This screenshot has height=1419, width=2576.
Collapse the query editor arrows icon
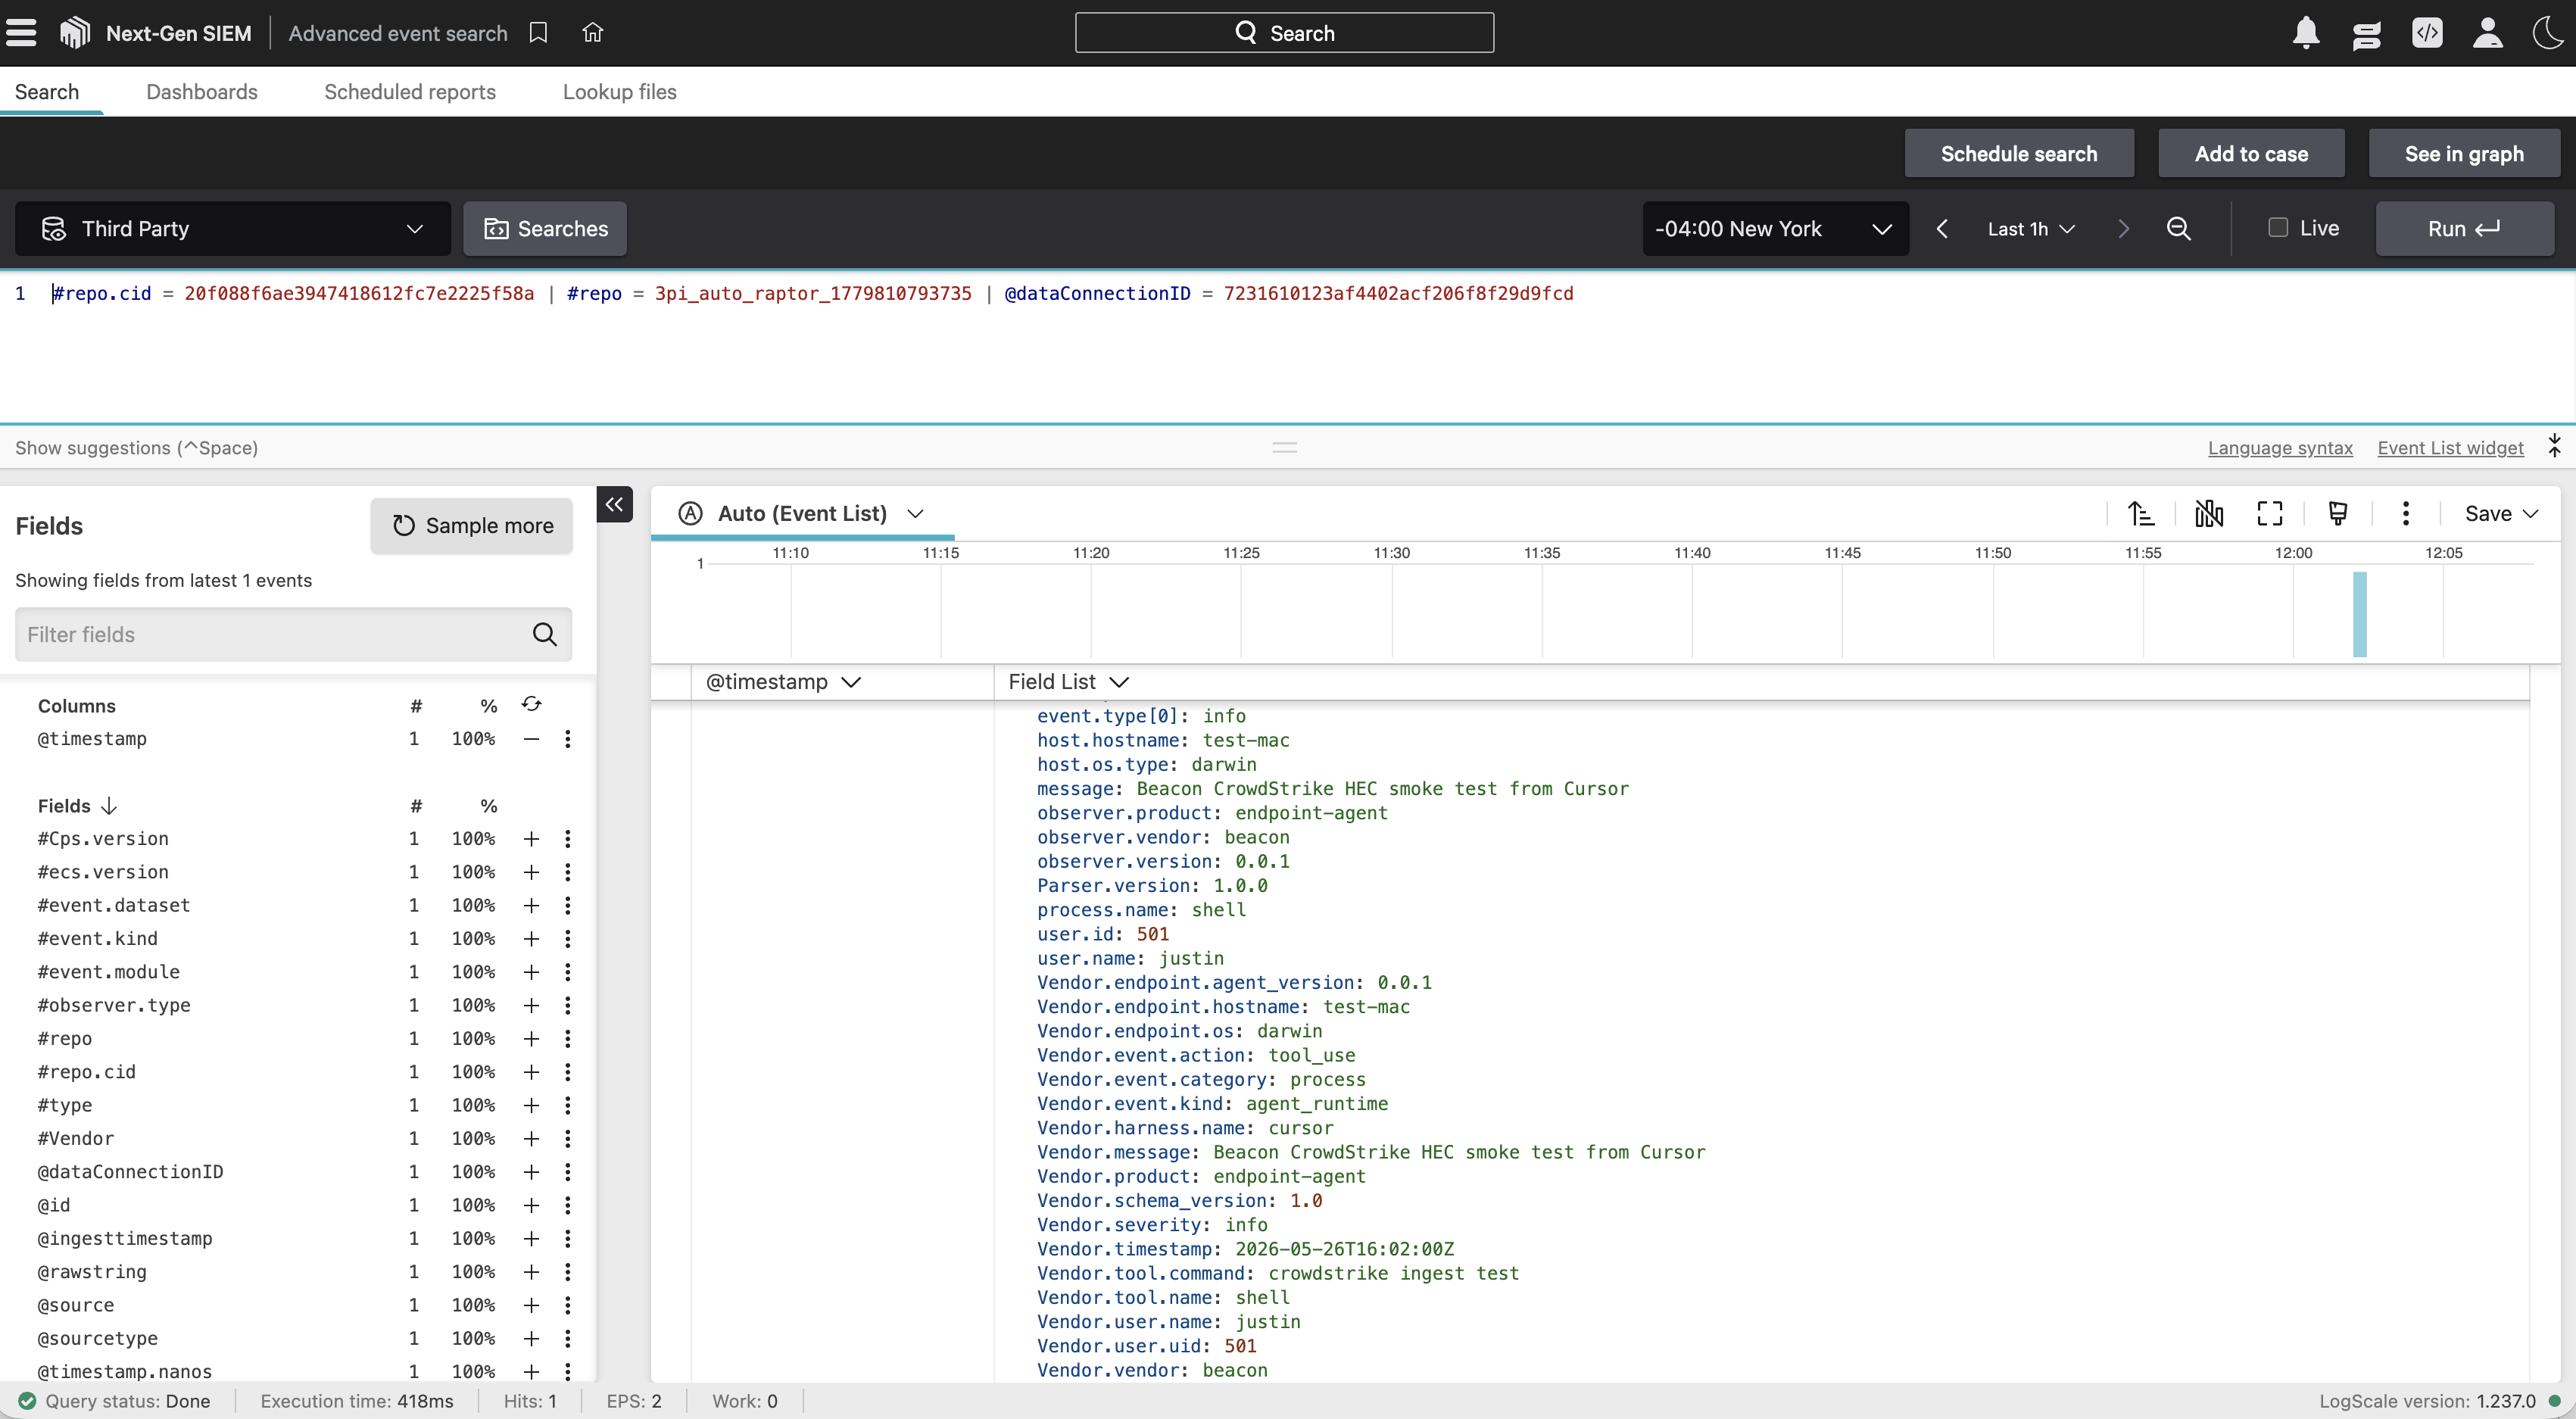click(2555, 446)
